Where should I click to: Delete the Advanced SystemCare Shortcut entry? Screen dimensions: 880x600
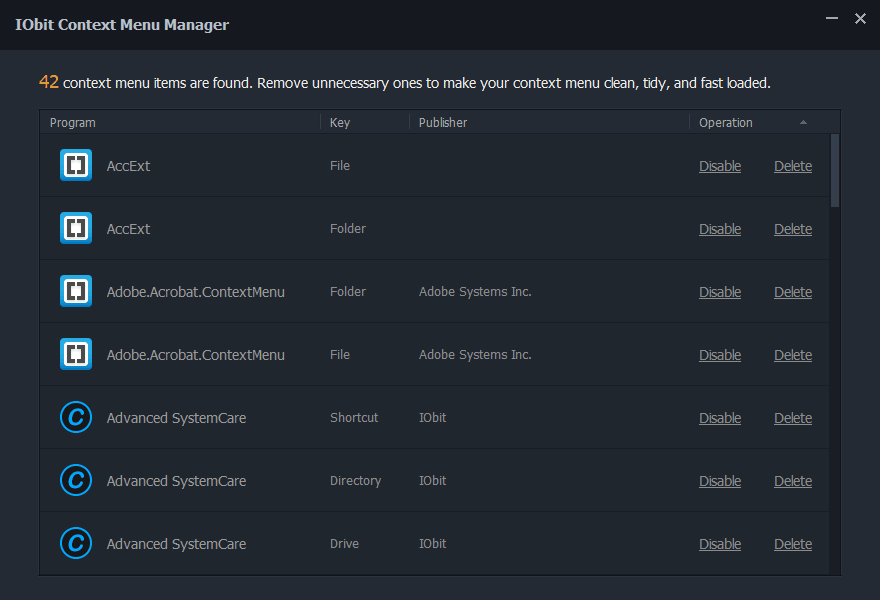pyautogui.click(x=792, y=418)
